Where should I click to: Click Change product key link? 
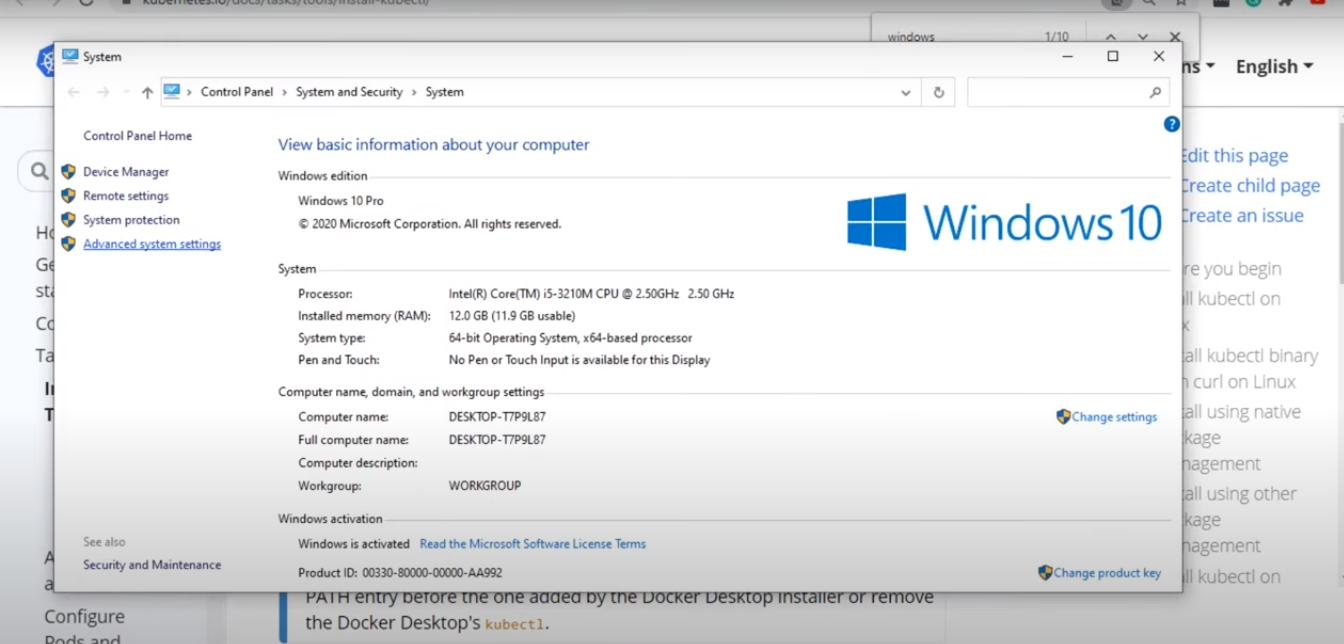coord(1107,573)
